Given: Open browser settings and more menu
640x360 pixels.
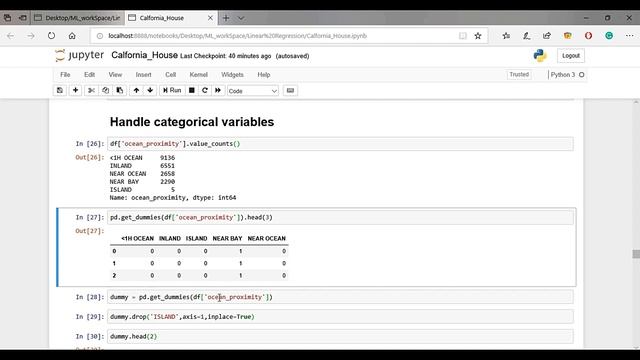Looking at the screenshot, I should pos(629,36).
